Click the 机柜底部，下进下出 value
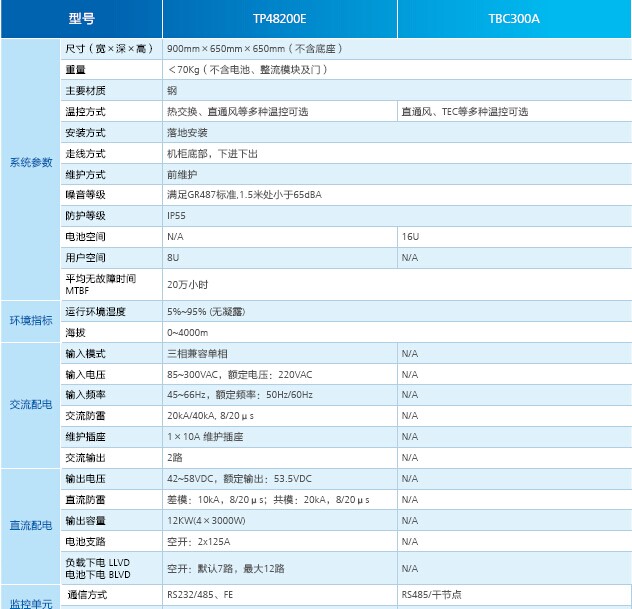Image resolution: width=632 pixels, height=609 pixels. click(x=212, y=154)
